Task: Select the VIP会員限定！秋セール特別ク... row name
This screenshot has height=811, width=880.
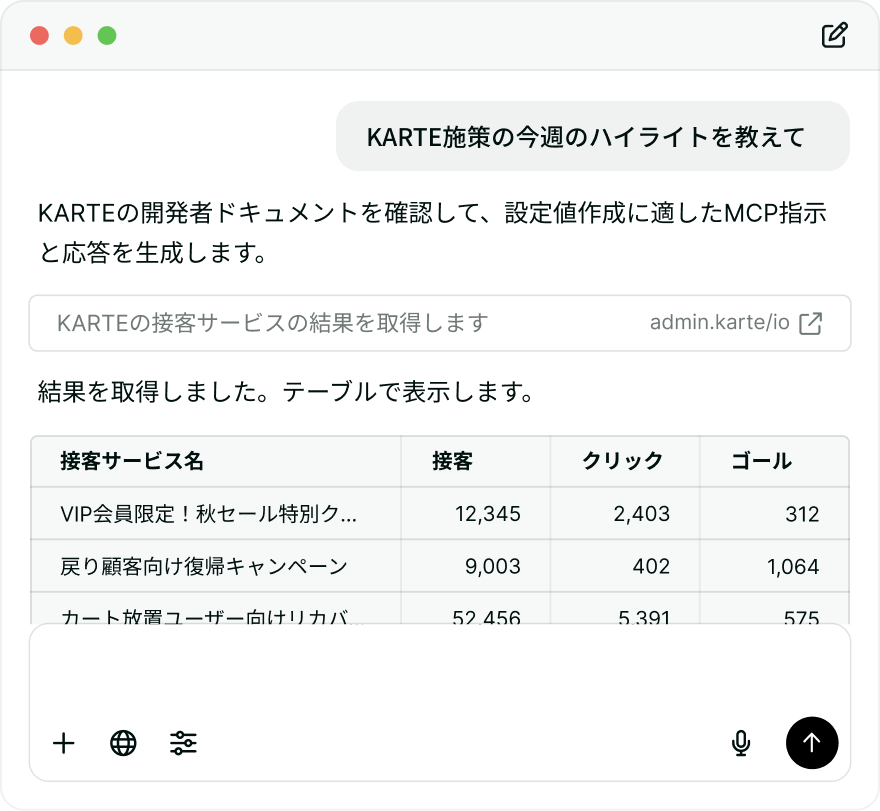Action: [208, 514]
